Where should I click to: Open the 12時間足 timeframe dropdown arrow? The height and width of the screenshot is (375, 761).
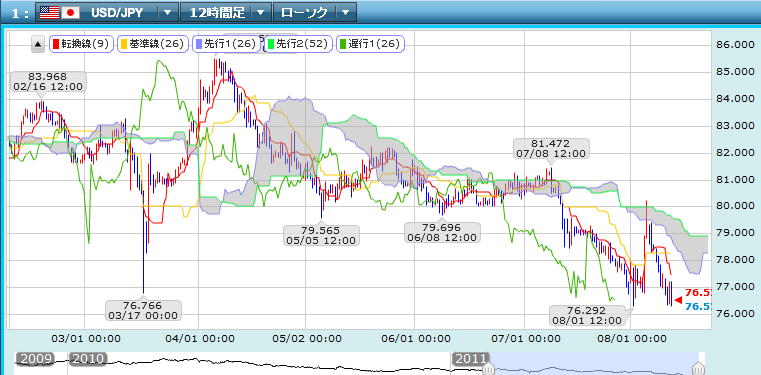261,13
